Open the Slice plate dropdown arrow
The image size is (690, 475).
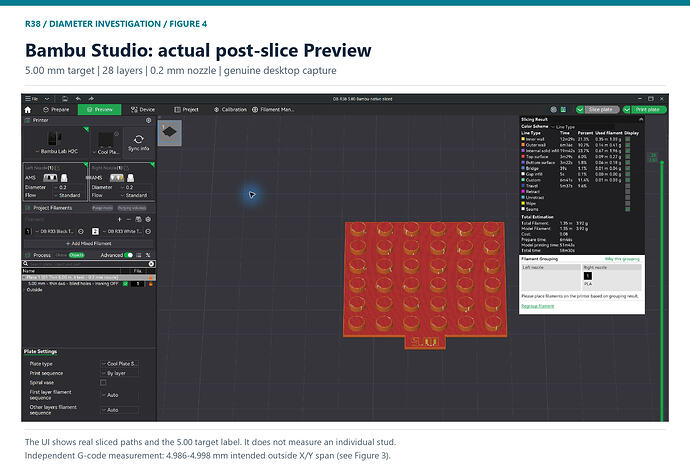click(580, 110)
